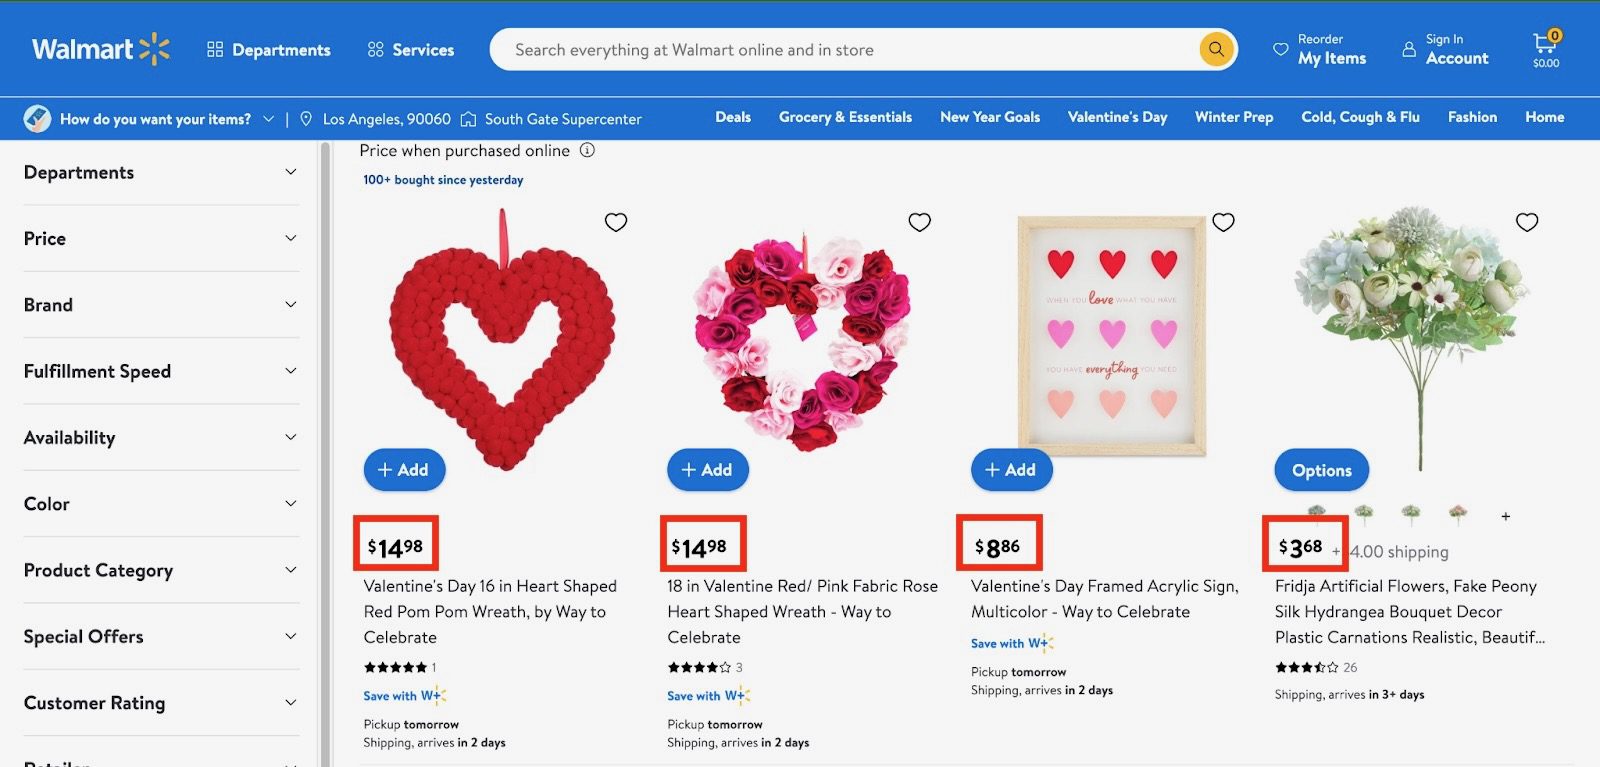Expand the Brand filter section
The width and height of the screenshot is (1600, 767).
point(160,305)
